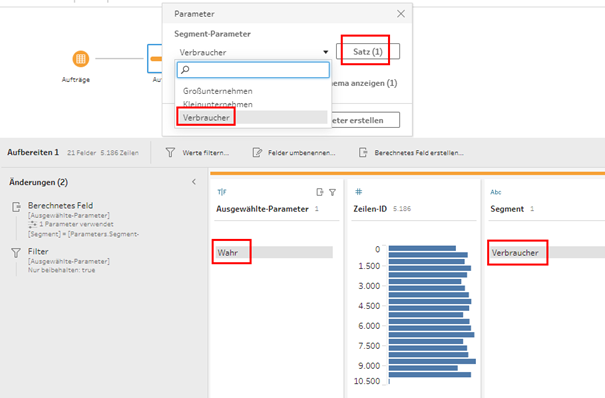This screenshot has width=605, height=398.
Task: Click the Änderungen (2) heading
Action: pos(39,182)
